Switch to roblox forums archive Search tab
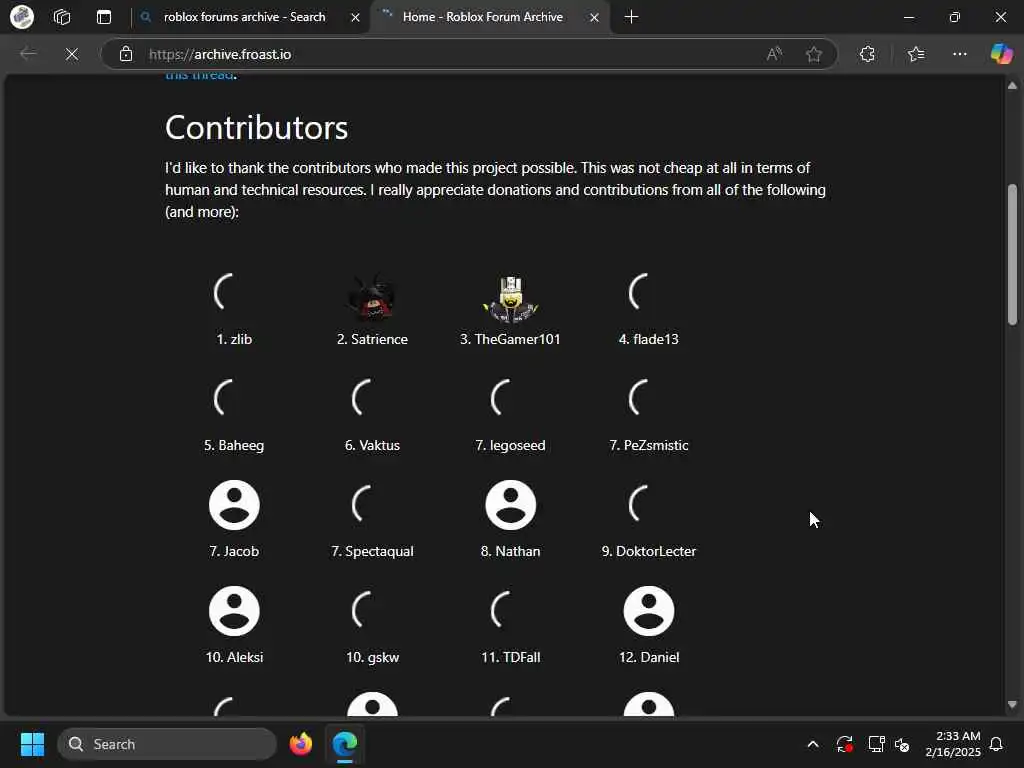Viewport: 1024px width, 768px height. (244, 17)
